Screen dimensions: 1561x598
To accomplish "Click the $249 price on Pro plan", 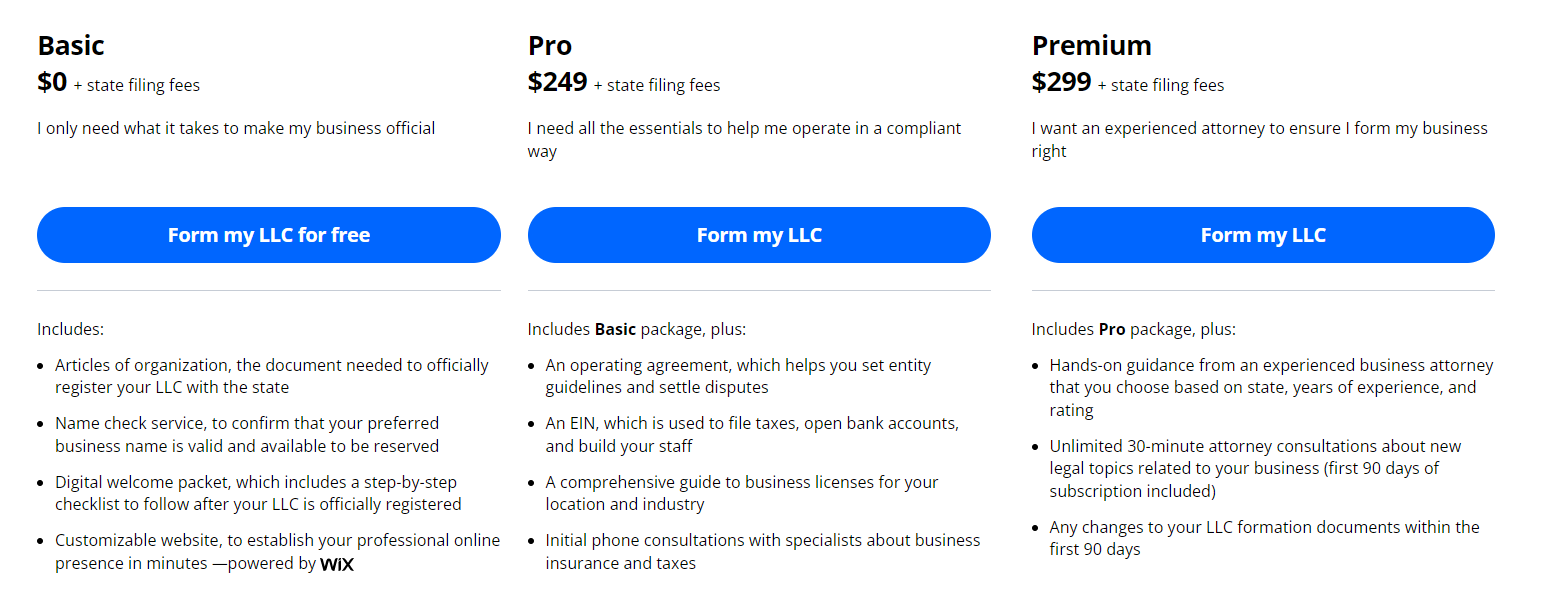I will [x=558, y=83].
